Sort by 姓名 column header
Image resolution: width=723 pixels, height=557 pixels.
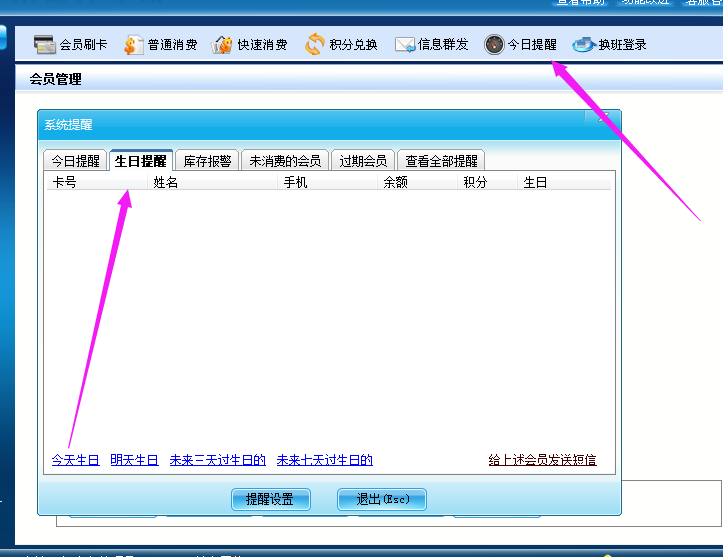213,182
